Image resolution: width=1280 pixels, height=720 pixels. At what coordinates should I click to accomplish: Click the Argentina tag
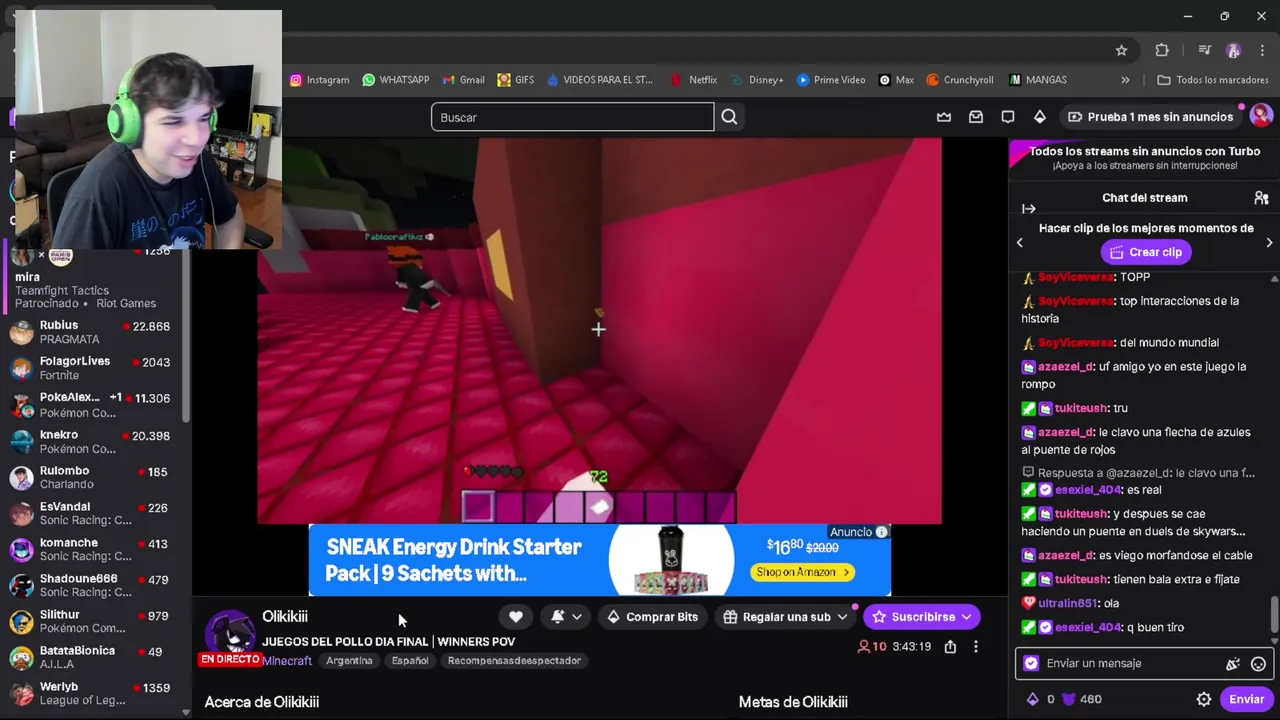(x=349, y=661)
